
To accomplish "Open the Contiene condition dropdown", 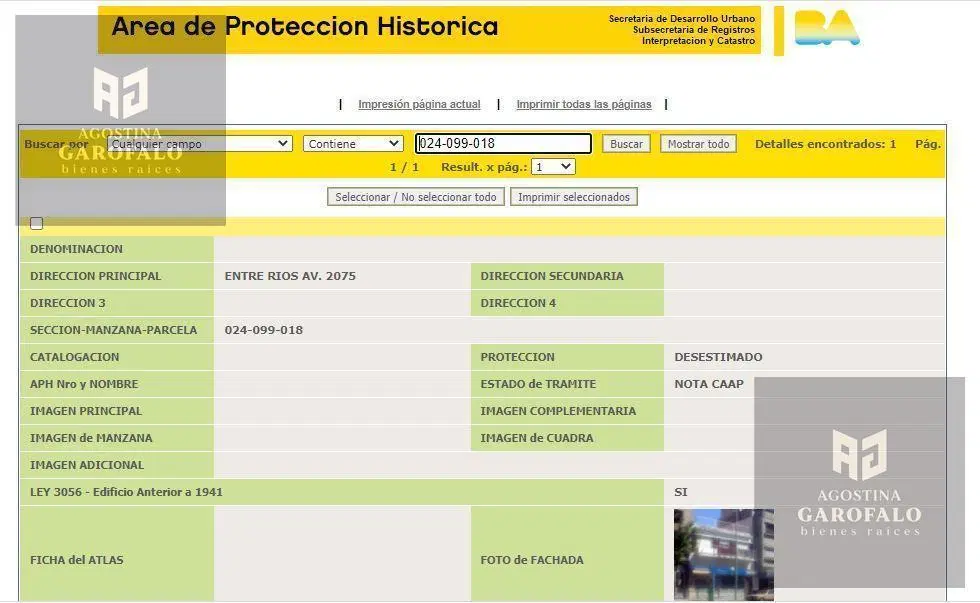I will click(353, 144).
